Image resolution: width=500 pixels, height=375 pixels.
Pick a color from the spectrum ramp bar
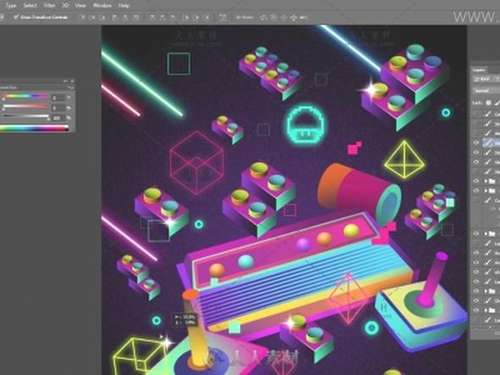click(34, 128)
